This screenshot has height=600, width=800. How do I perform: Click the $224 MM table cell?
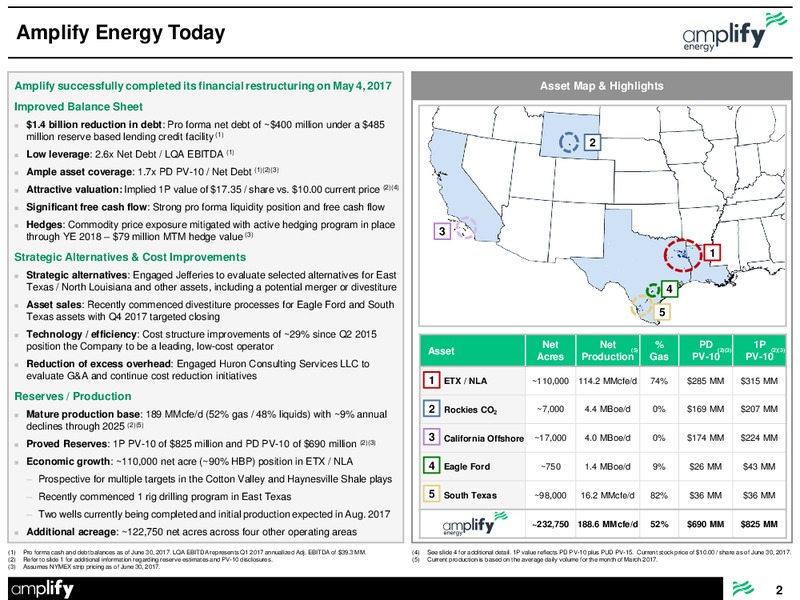point(759,438)
